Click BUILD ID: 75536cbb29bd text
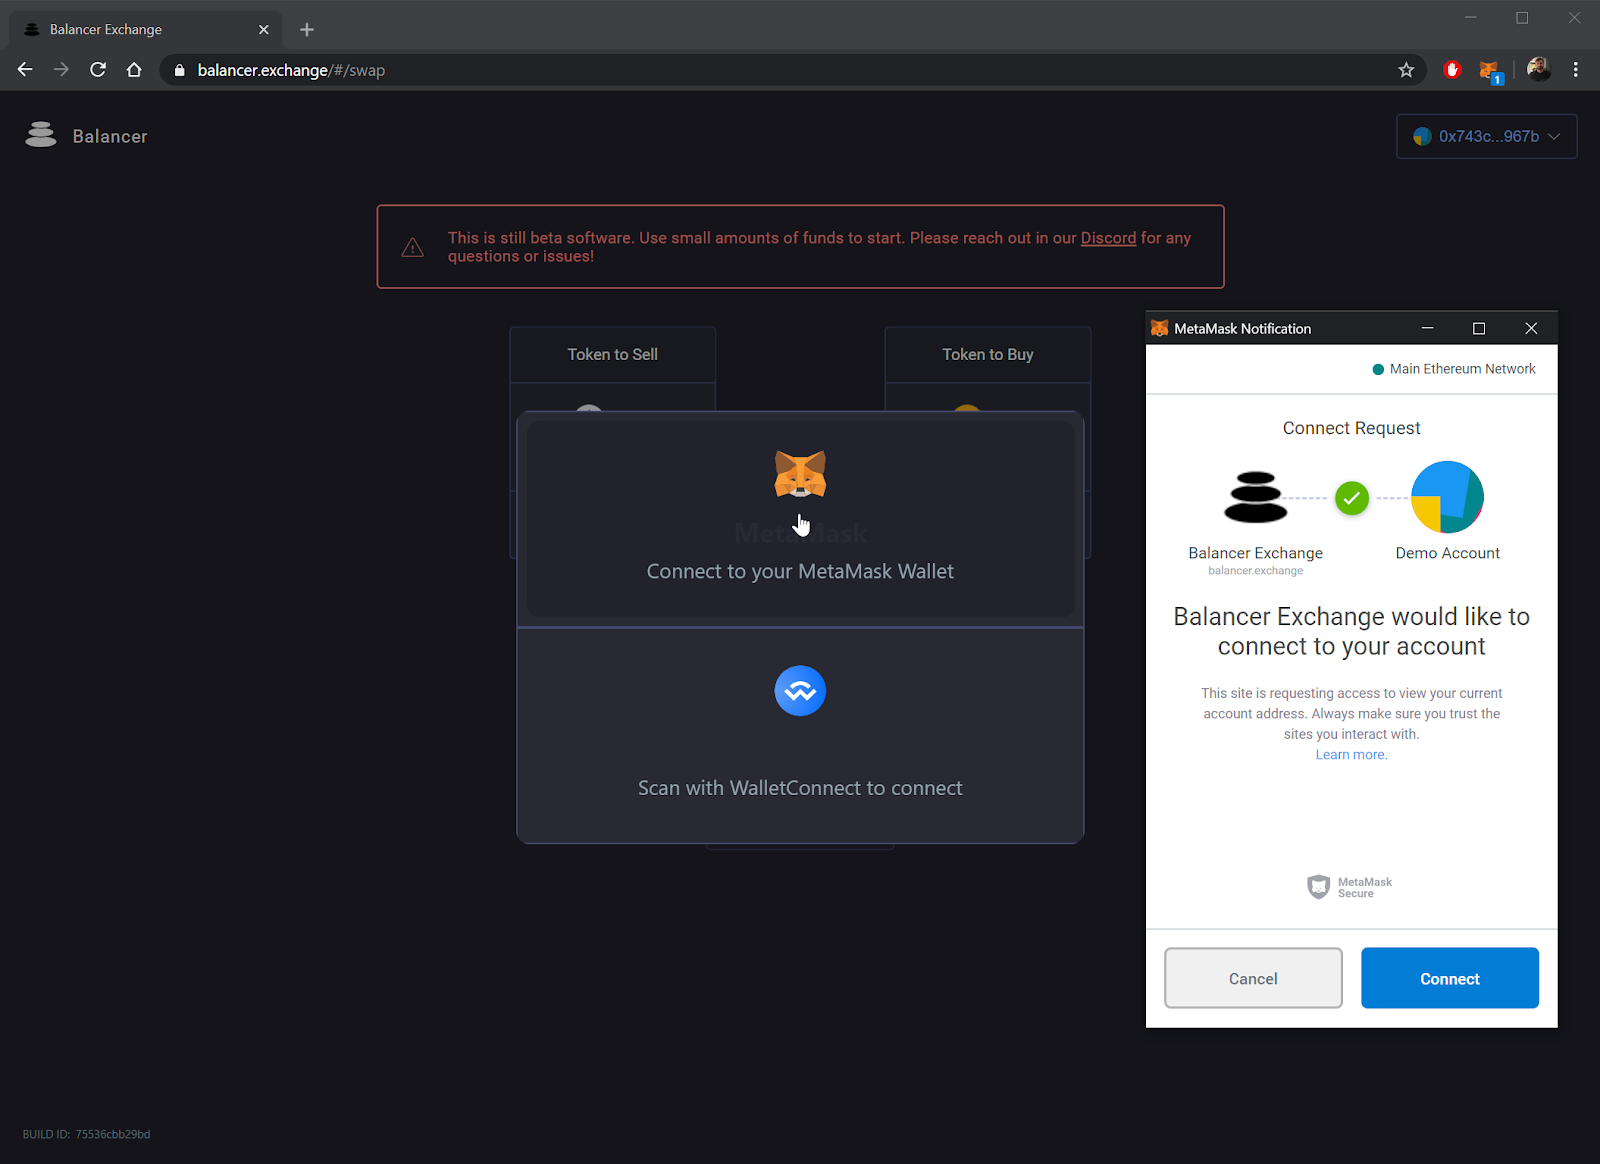The image size is (1600, 1164). click(86, 1134)
